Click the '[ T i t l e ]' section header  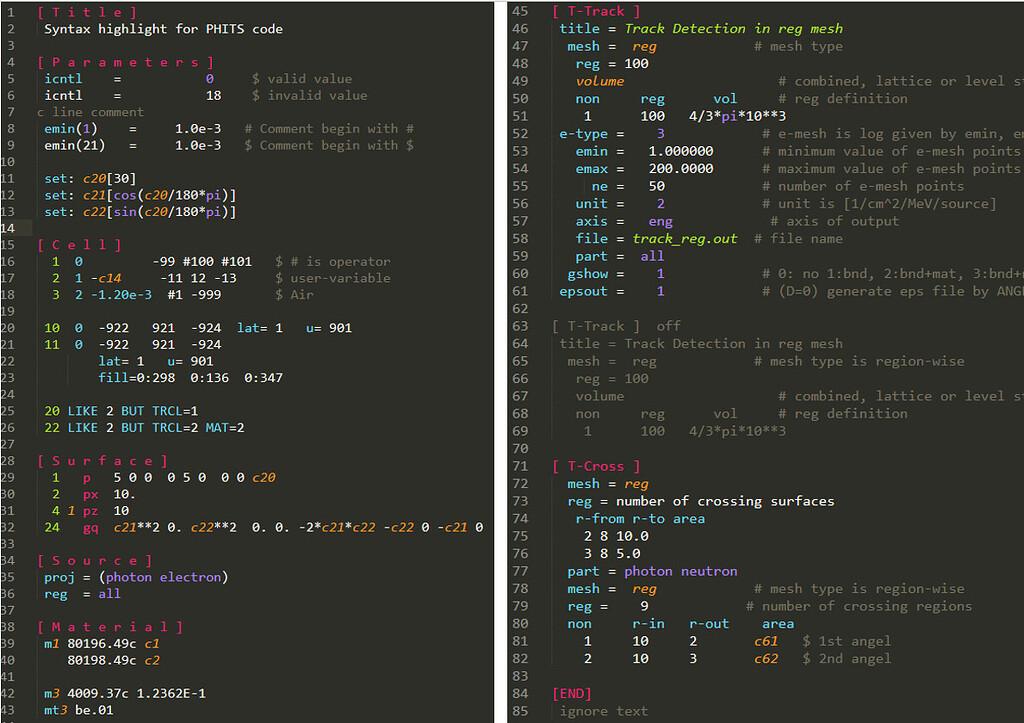[87, 12]
